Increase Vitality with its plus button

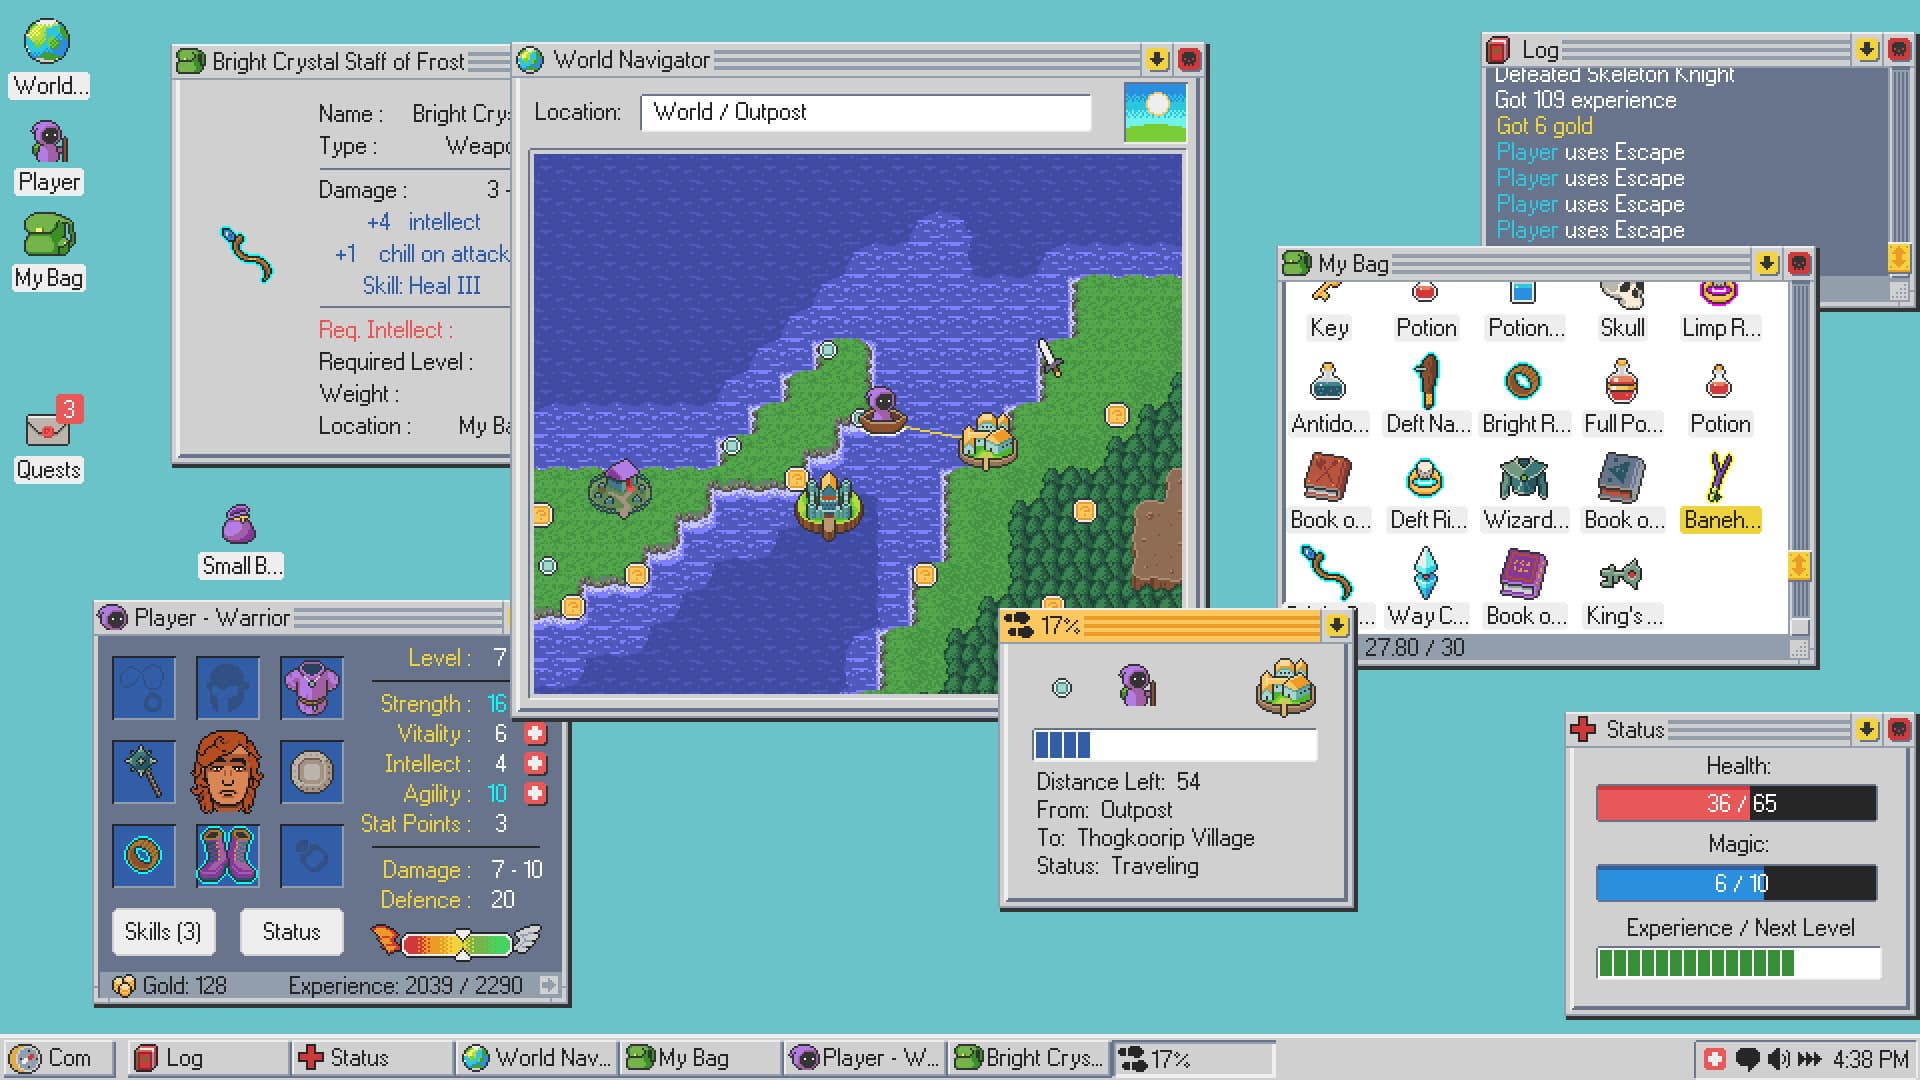coord(537,734)
